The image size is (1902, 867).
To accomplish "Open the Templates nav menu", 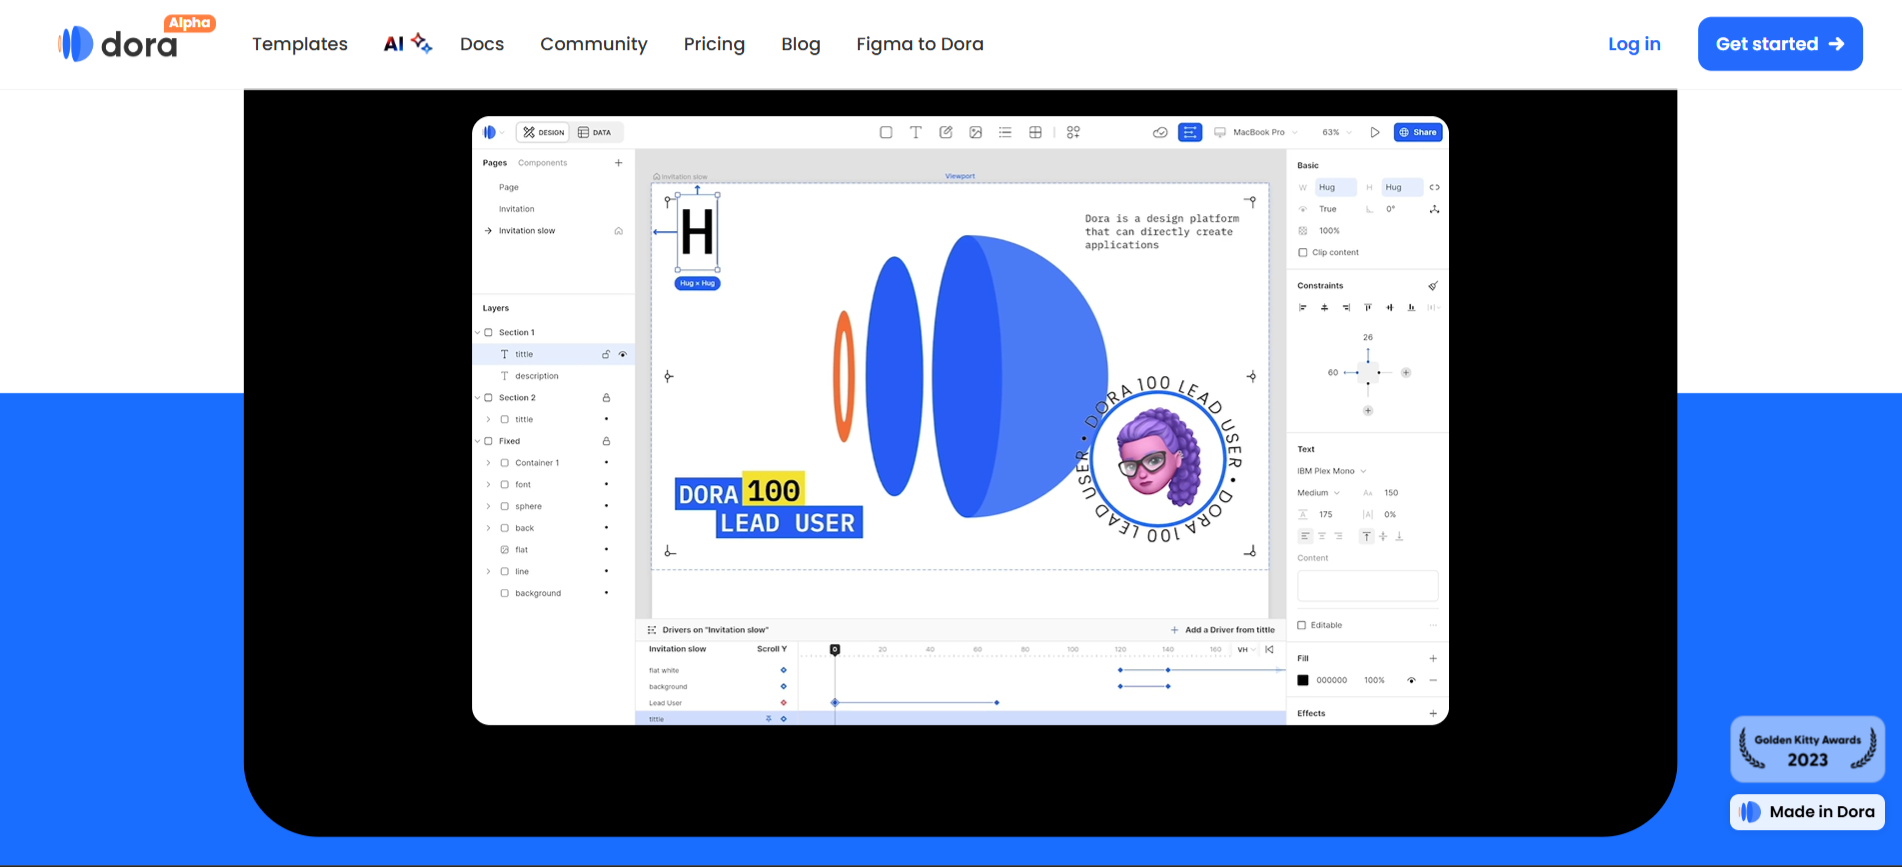I will tap(300, 44).
